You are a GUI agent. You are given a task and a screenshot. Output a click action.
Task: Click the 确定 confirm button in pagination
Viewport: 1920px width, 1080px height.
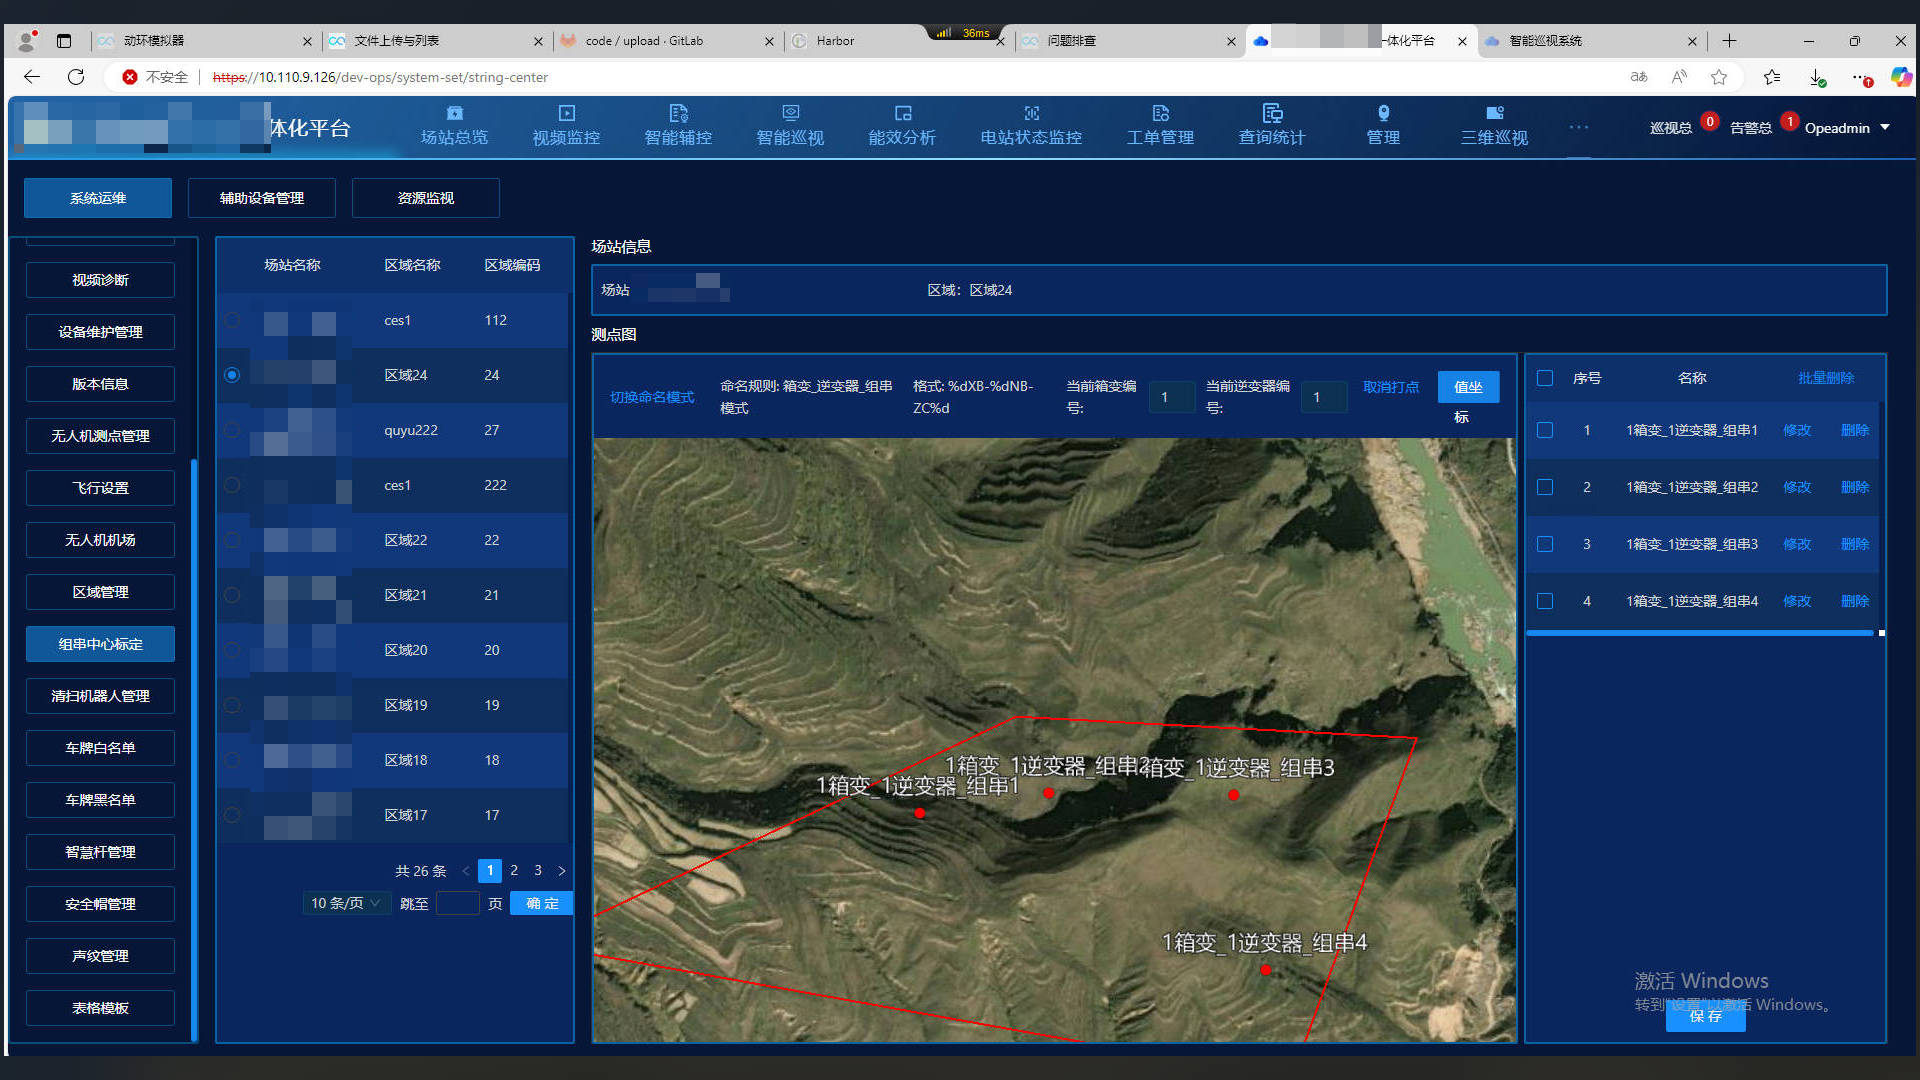click(542, 903)
